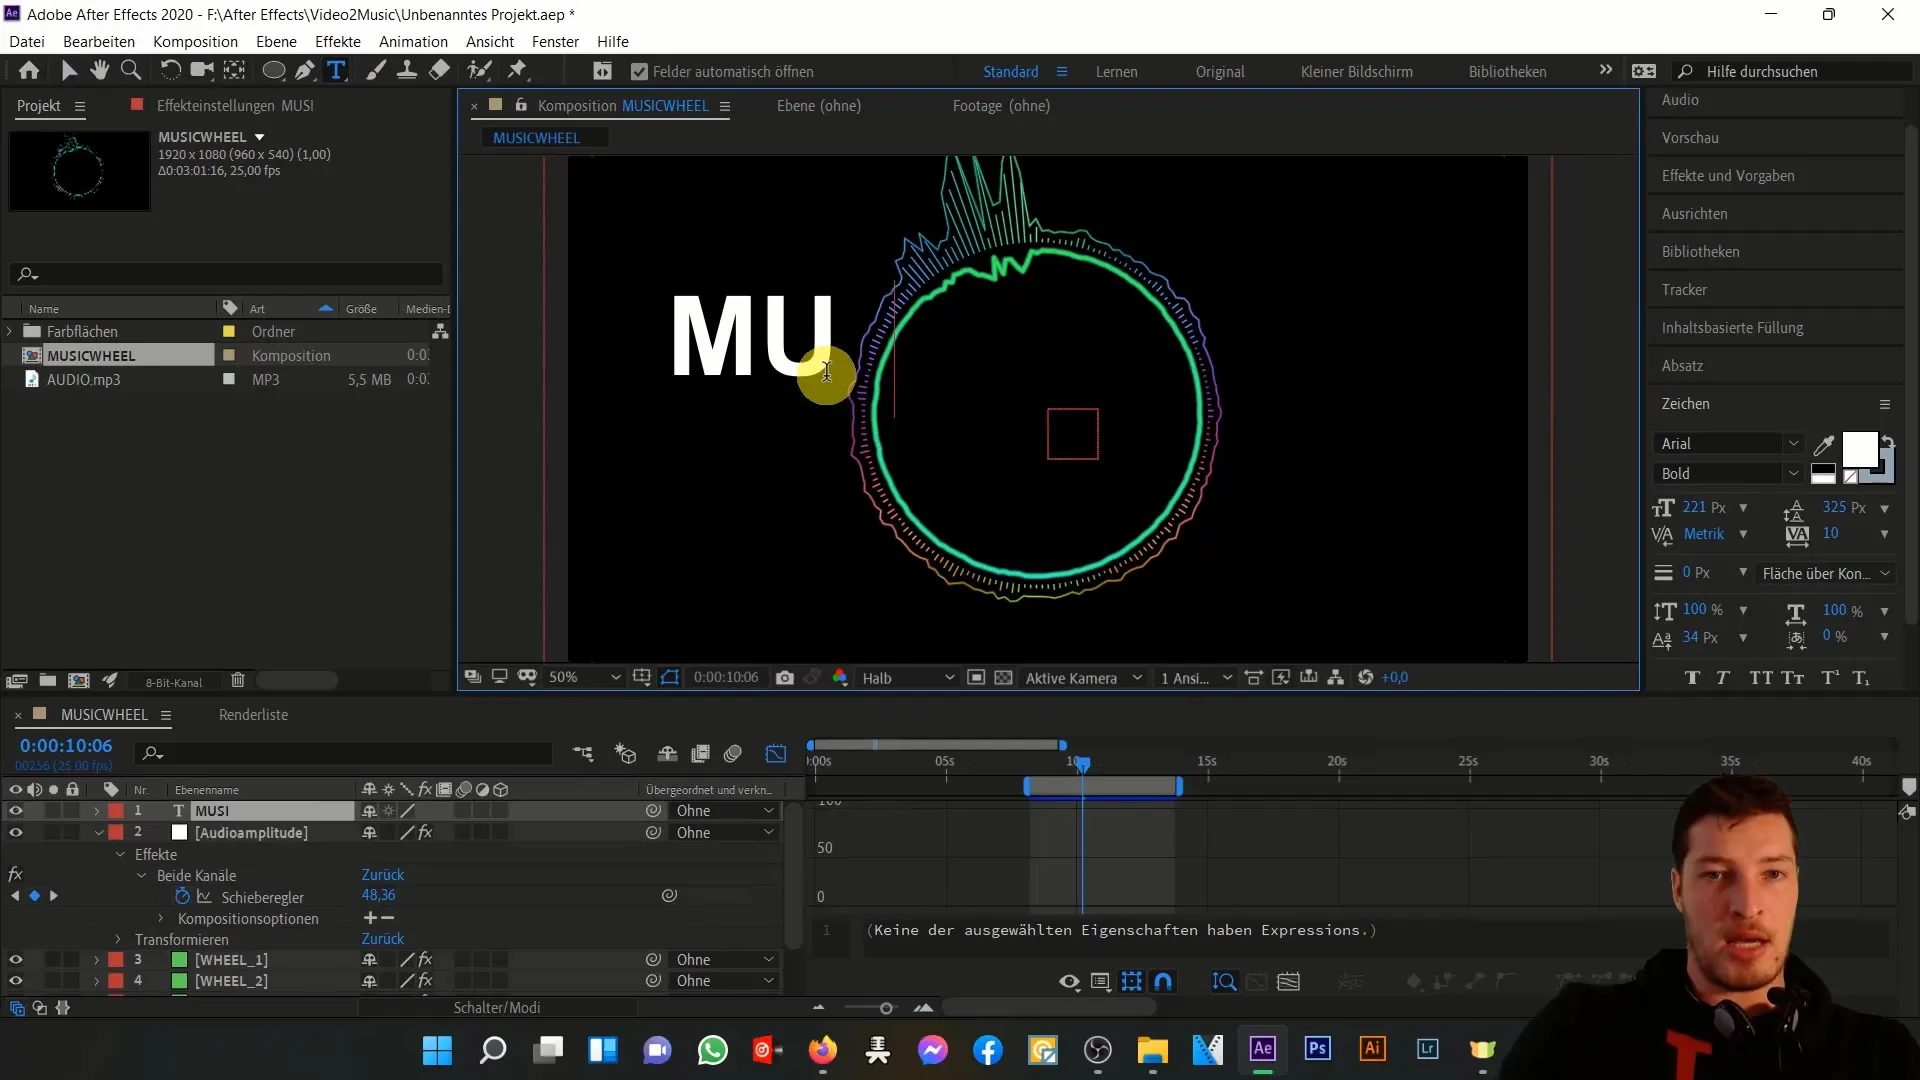This screenshot has width=1920, height=1080.
Task: Switch to the Renderliste tab
Action: (x=253, y=715)
